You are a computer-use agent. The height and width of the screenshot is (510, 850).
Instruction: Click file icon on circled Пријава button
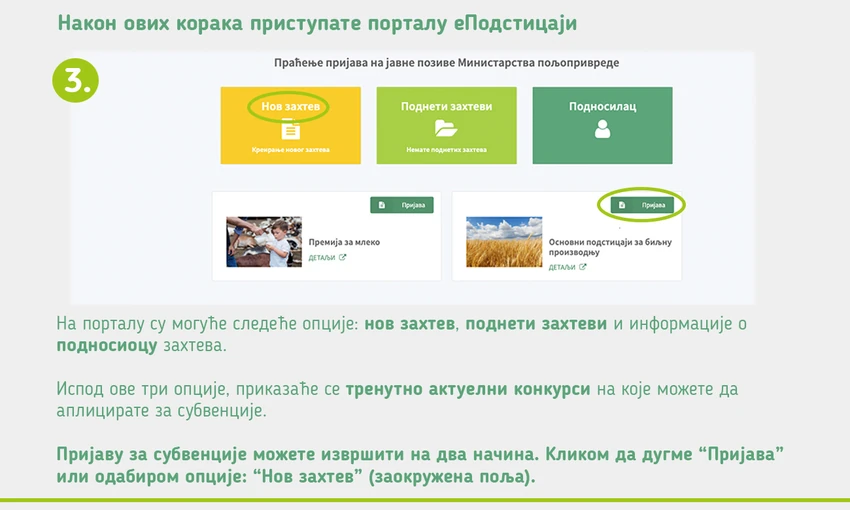coord(622,205)
